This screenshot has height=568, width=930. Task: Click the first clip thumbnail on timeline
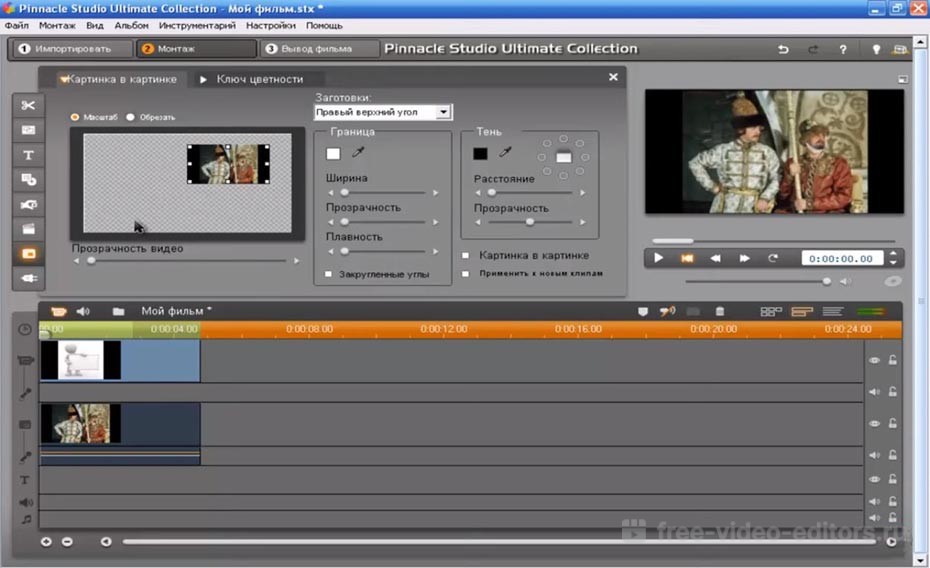point(81,360)
